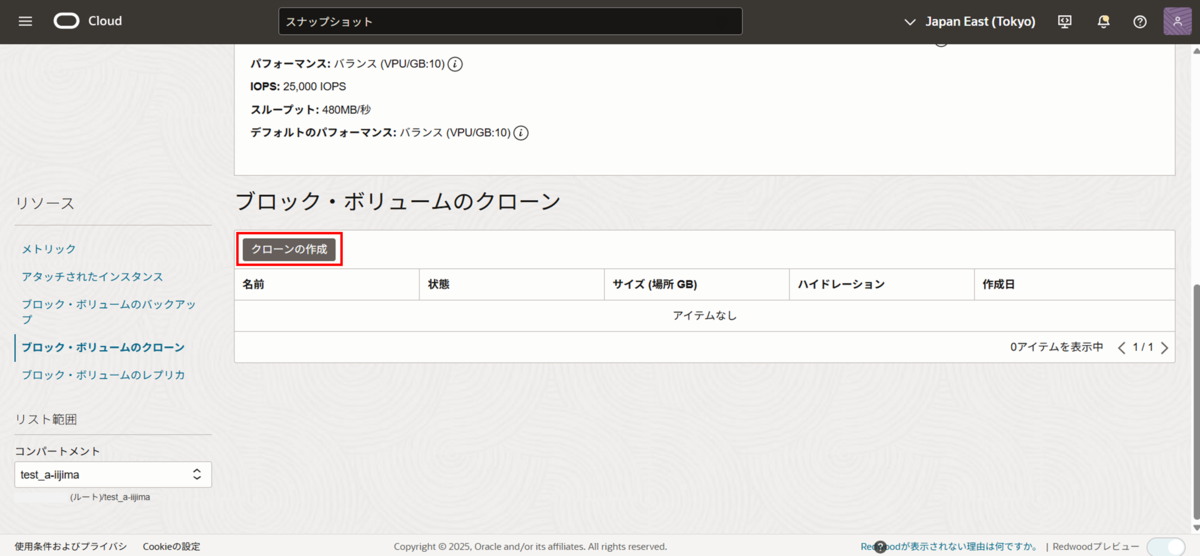
Task: Click the アイテムなし empty row text
Action: click(x=705, y=316)
